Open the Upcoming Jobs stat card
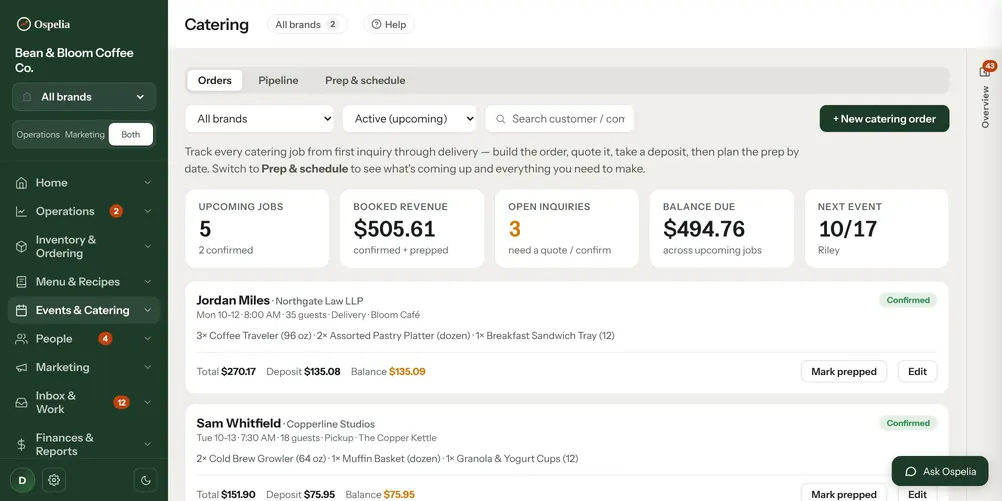This screenshot has width=1002, height=501. click(x=257, y=228)
